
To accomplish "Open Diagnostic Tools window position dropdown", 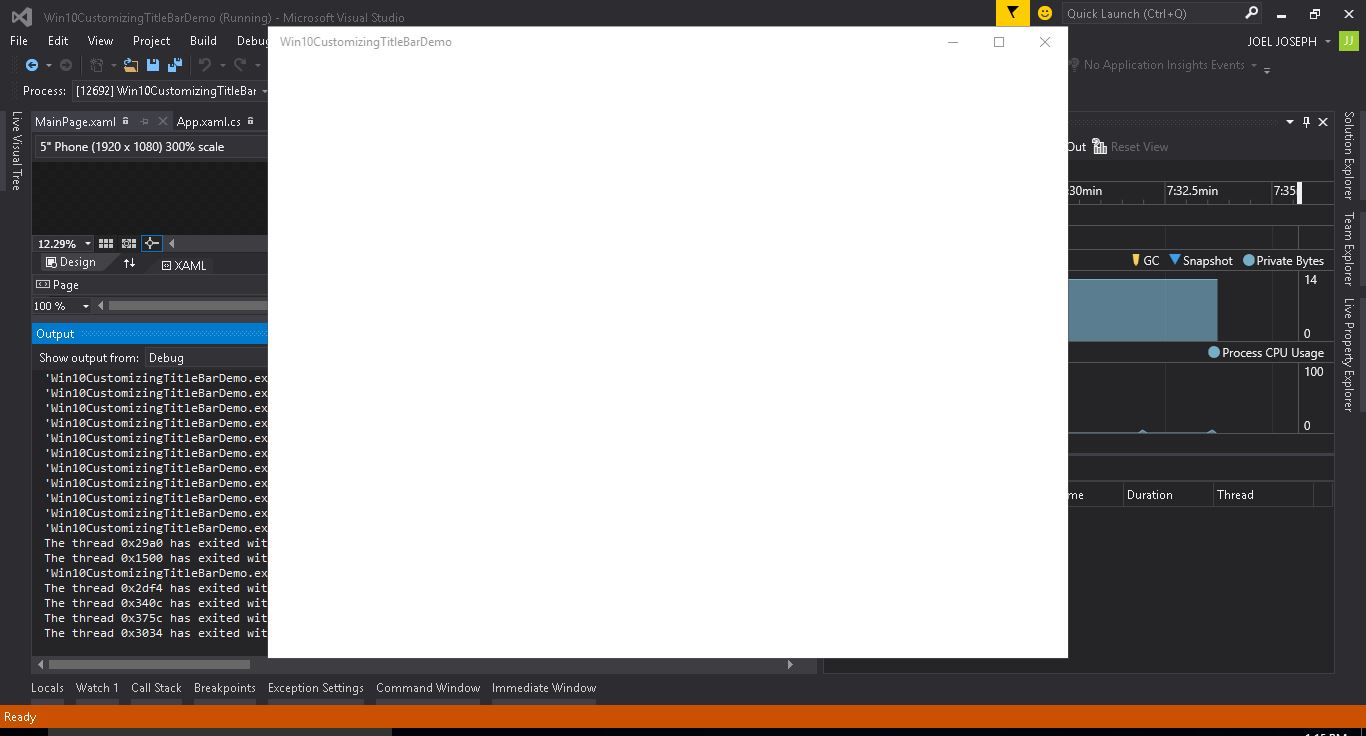I will click(1290, 122).
